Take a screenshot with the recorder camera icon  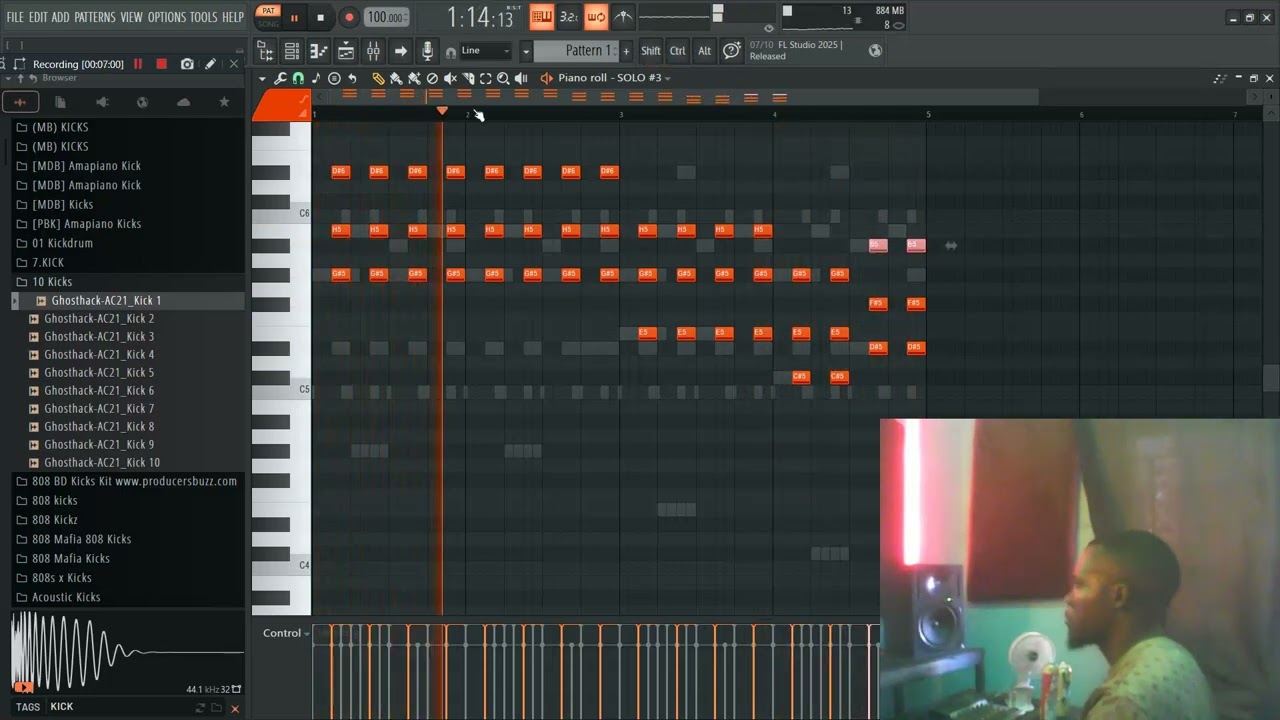click(x=187, y=64)
